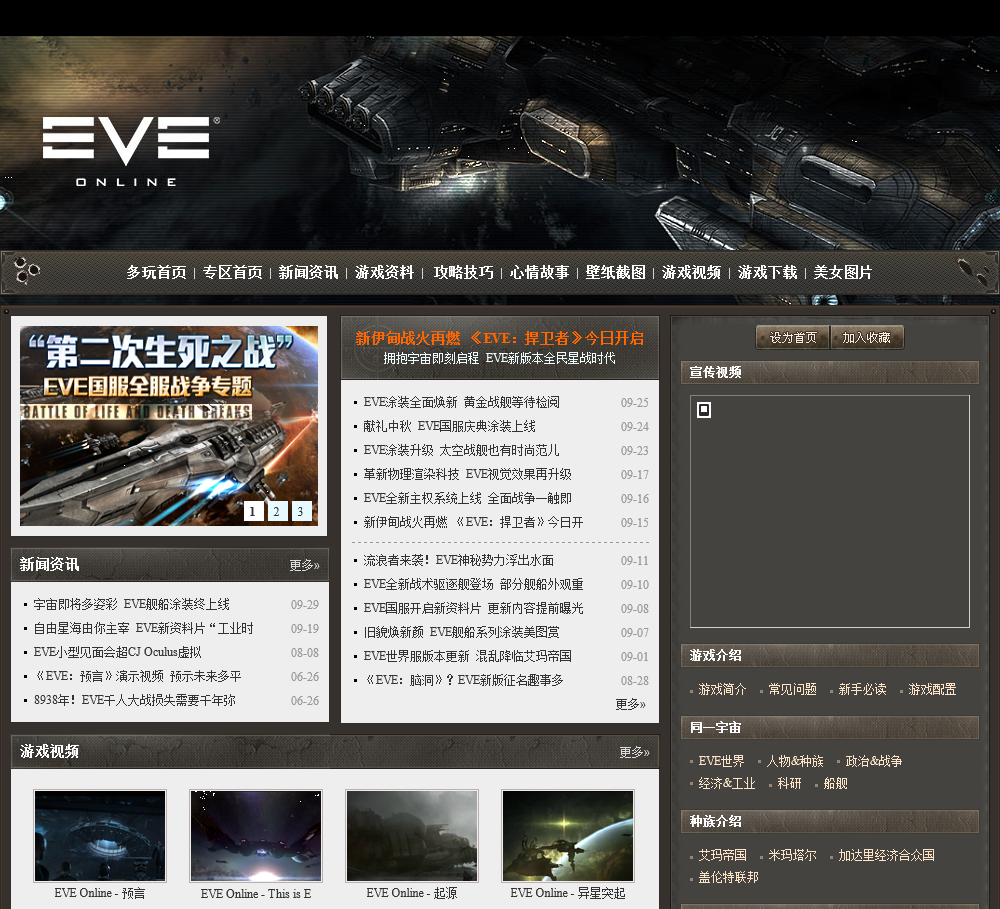Open article EVE涂装全面焕新 黄金战舰等待检阅
1000x909 pixels.
tap(461, 403)
